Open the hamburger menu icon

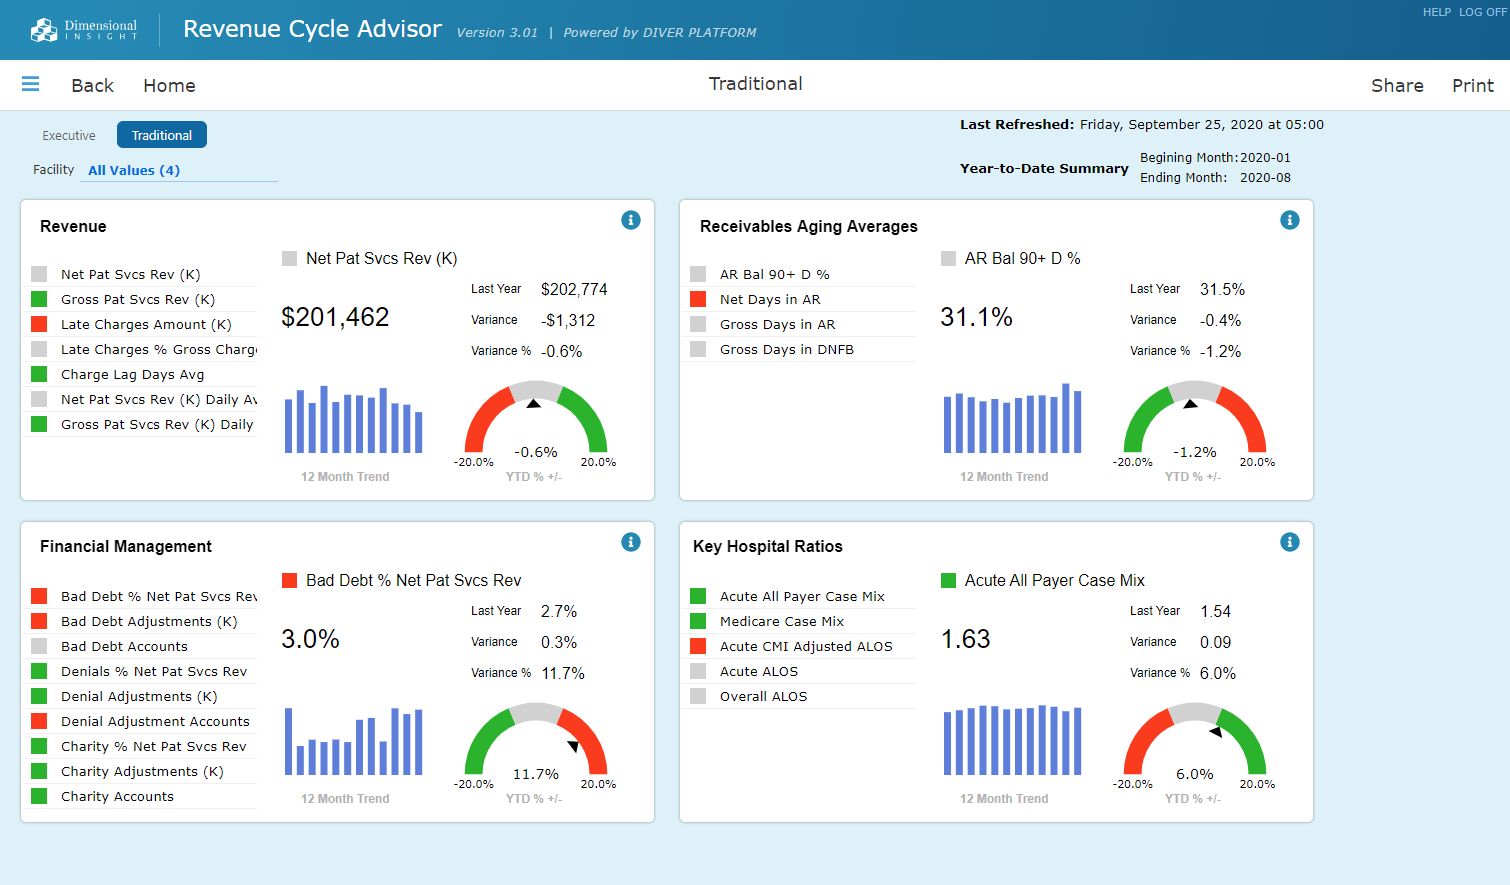pos(30,84)
